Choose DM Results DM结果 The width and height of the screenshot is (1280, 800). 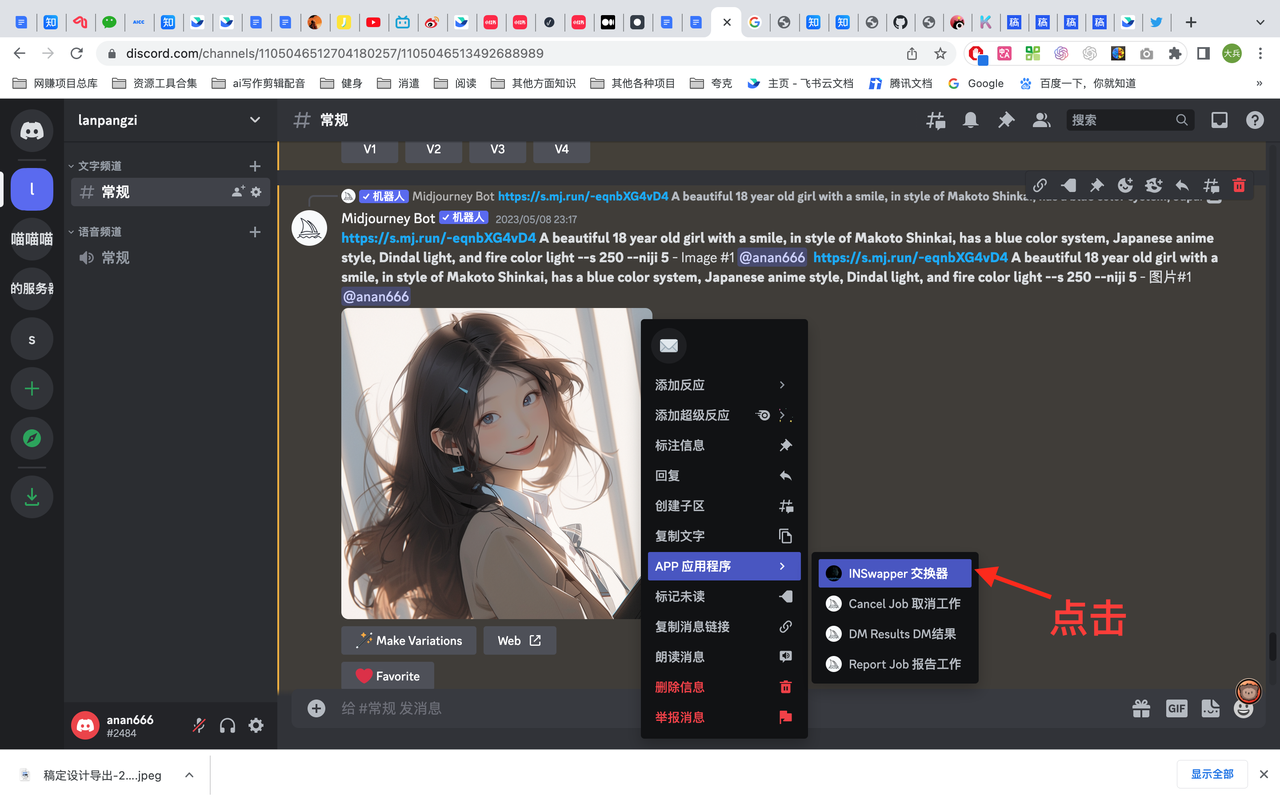[x=895, y=634]
